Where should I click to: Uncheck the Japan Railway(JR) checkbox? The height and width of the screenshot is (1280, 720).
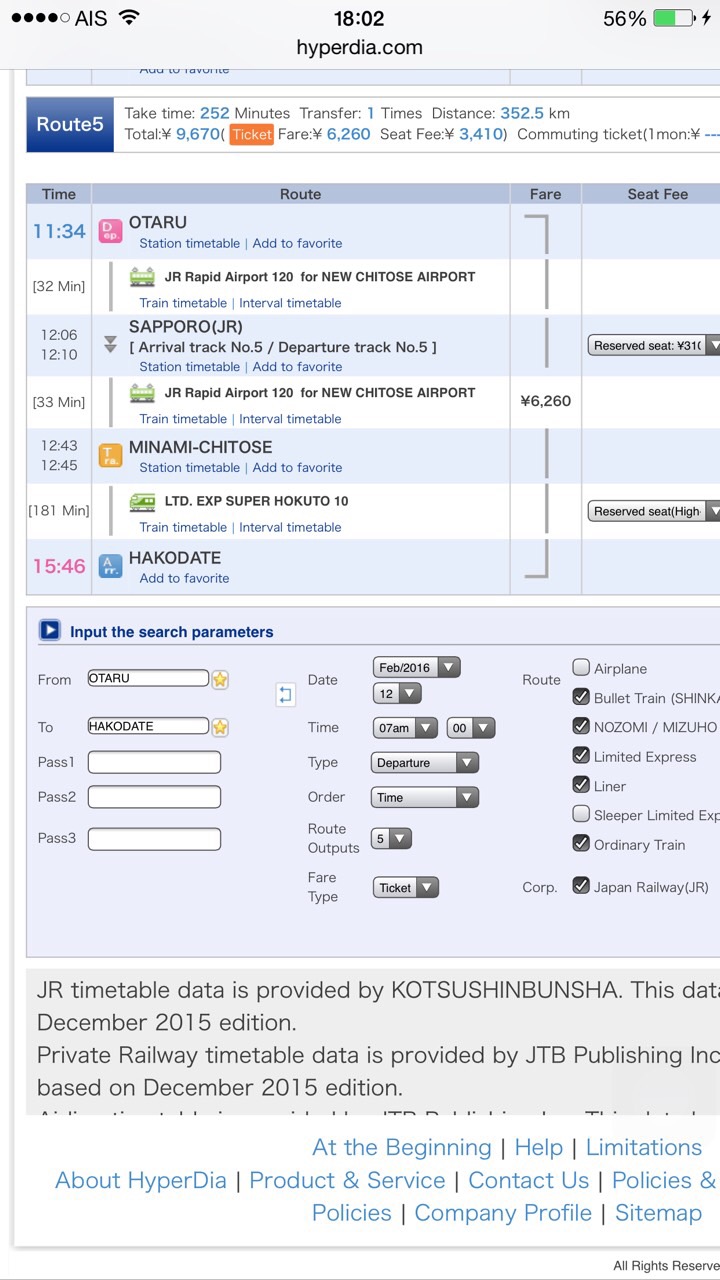point(581,885)
